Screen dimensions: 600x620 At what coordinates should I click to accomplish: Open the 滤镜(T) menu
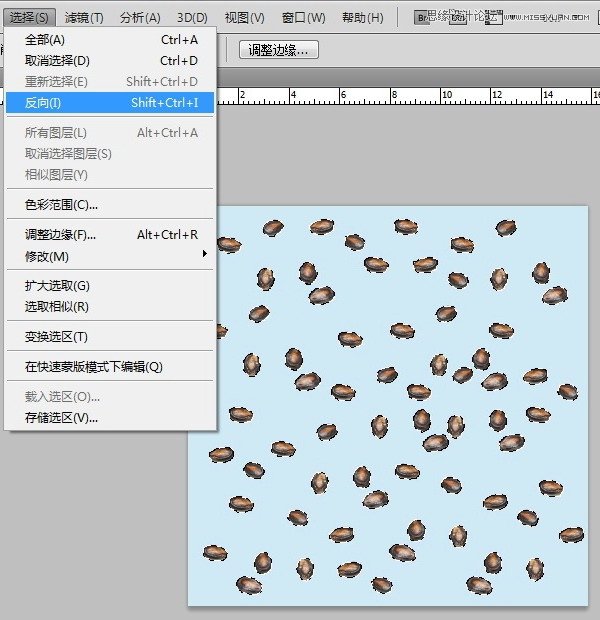point(84,18)
